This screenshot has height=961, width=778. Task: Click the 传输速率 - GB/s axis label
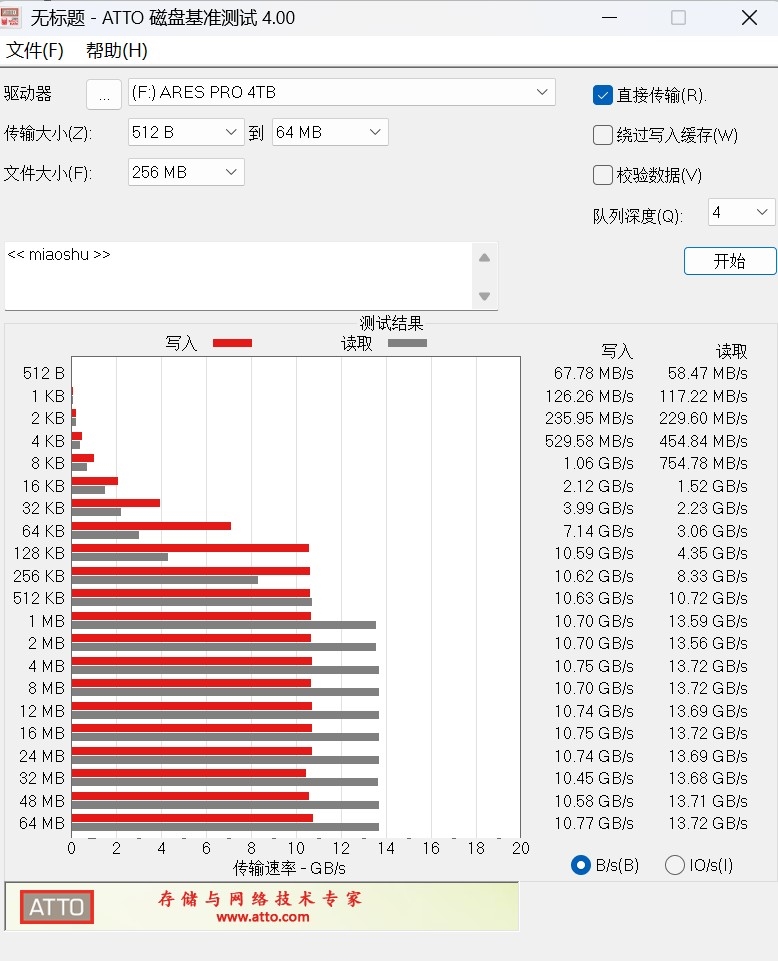coord(289,868)
